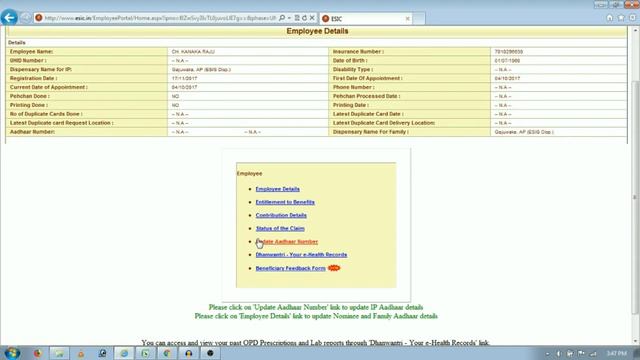Click the network signal tray icon
640x360 pixels.
coord(593,353)
